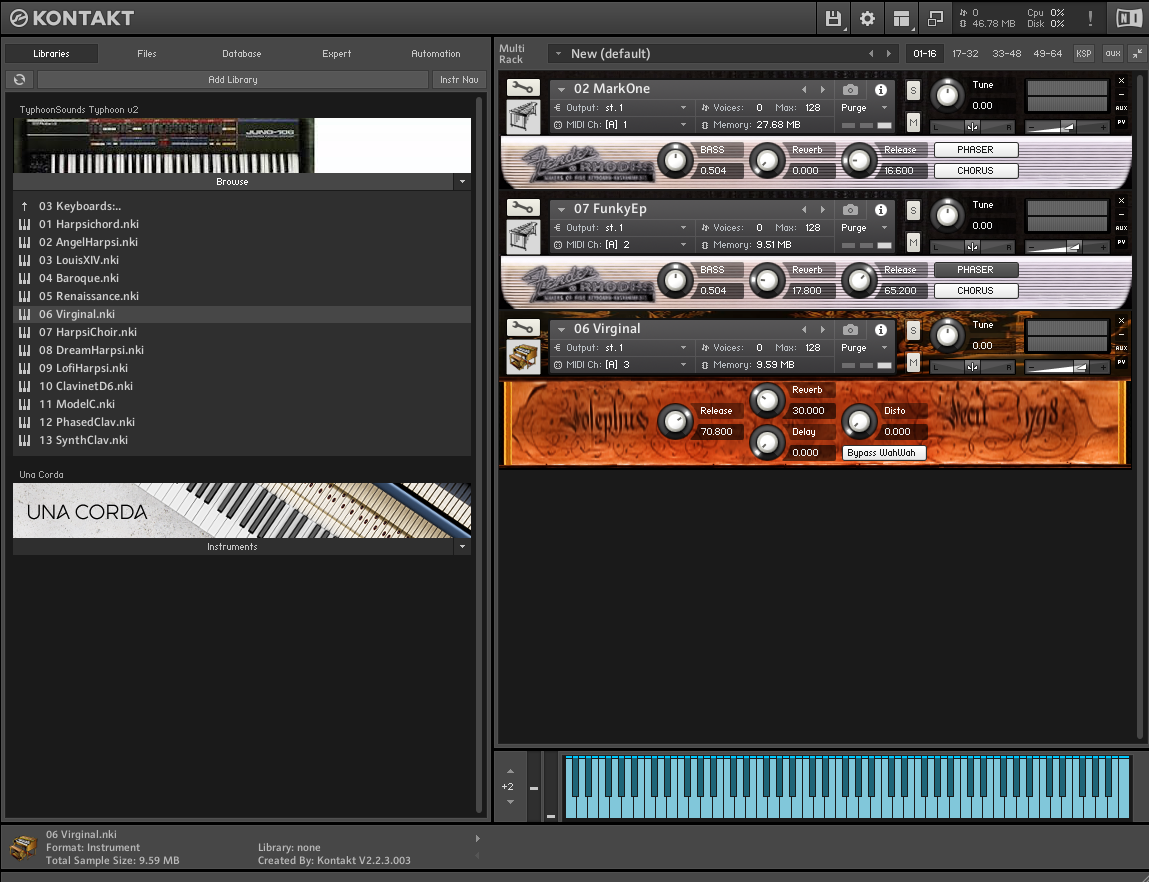Solo the 02 MarkOne instrument
Image resolution: width=1149 pixels, height=882 pixels.
(x=913, y=91)
